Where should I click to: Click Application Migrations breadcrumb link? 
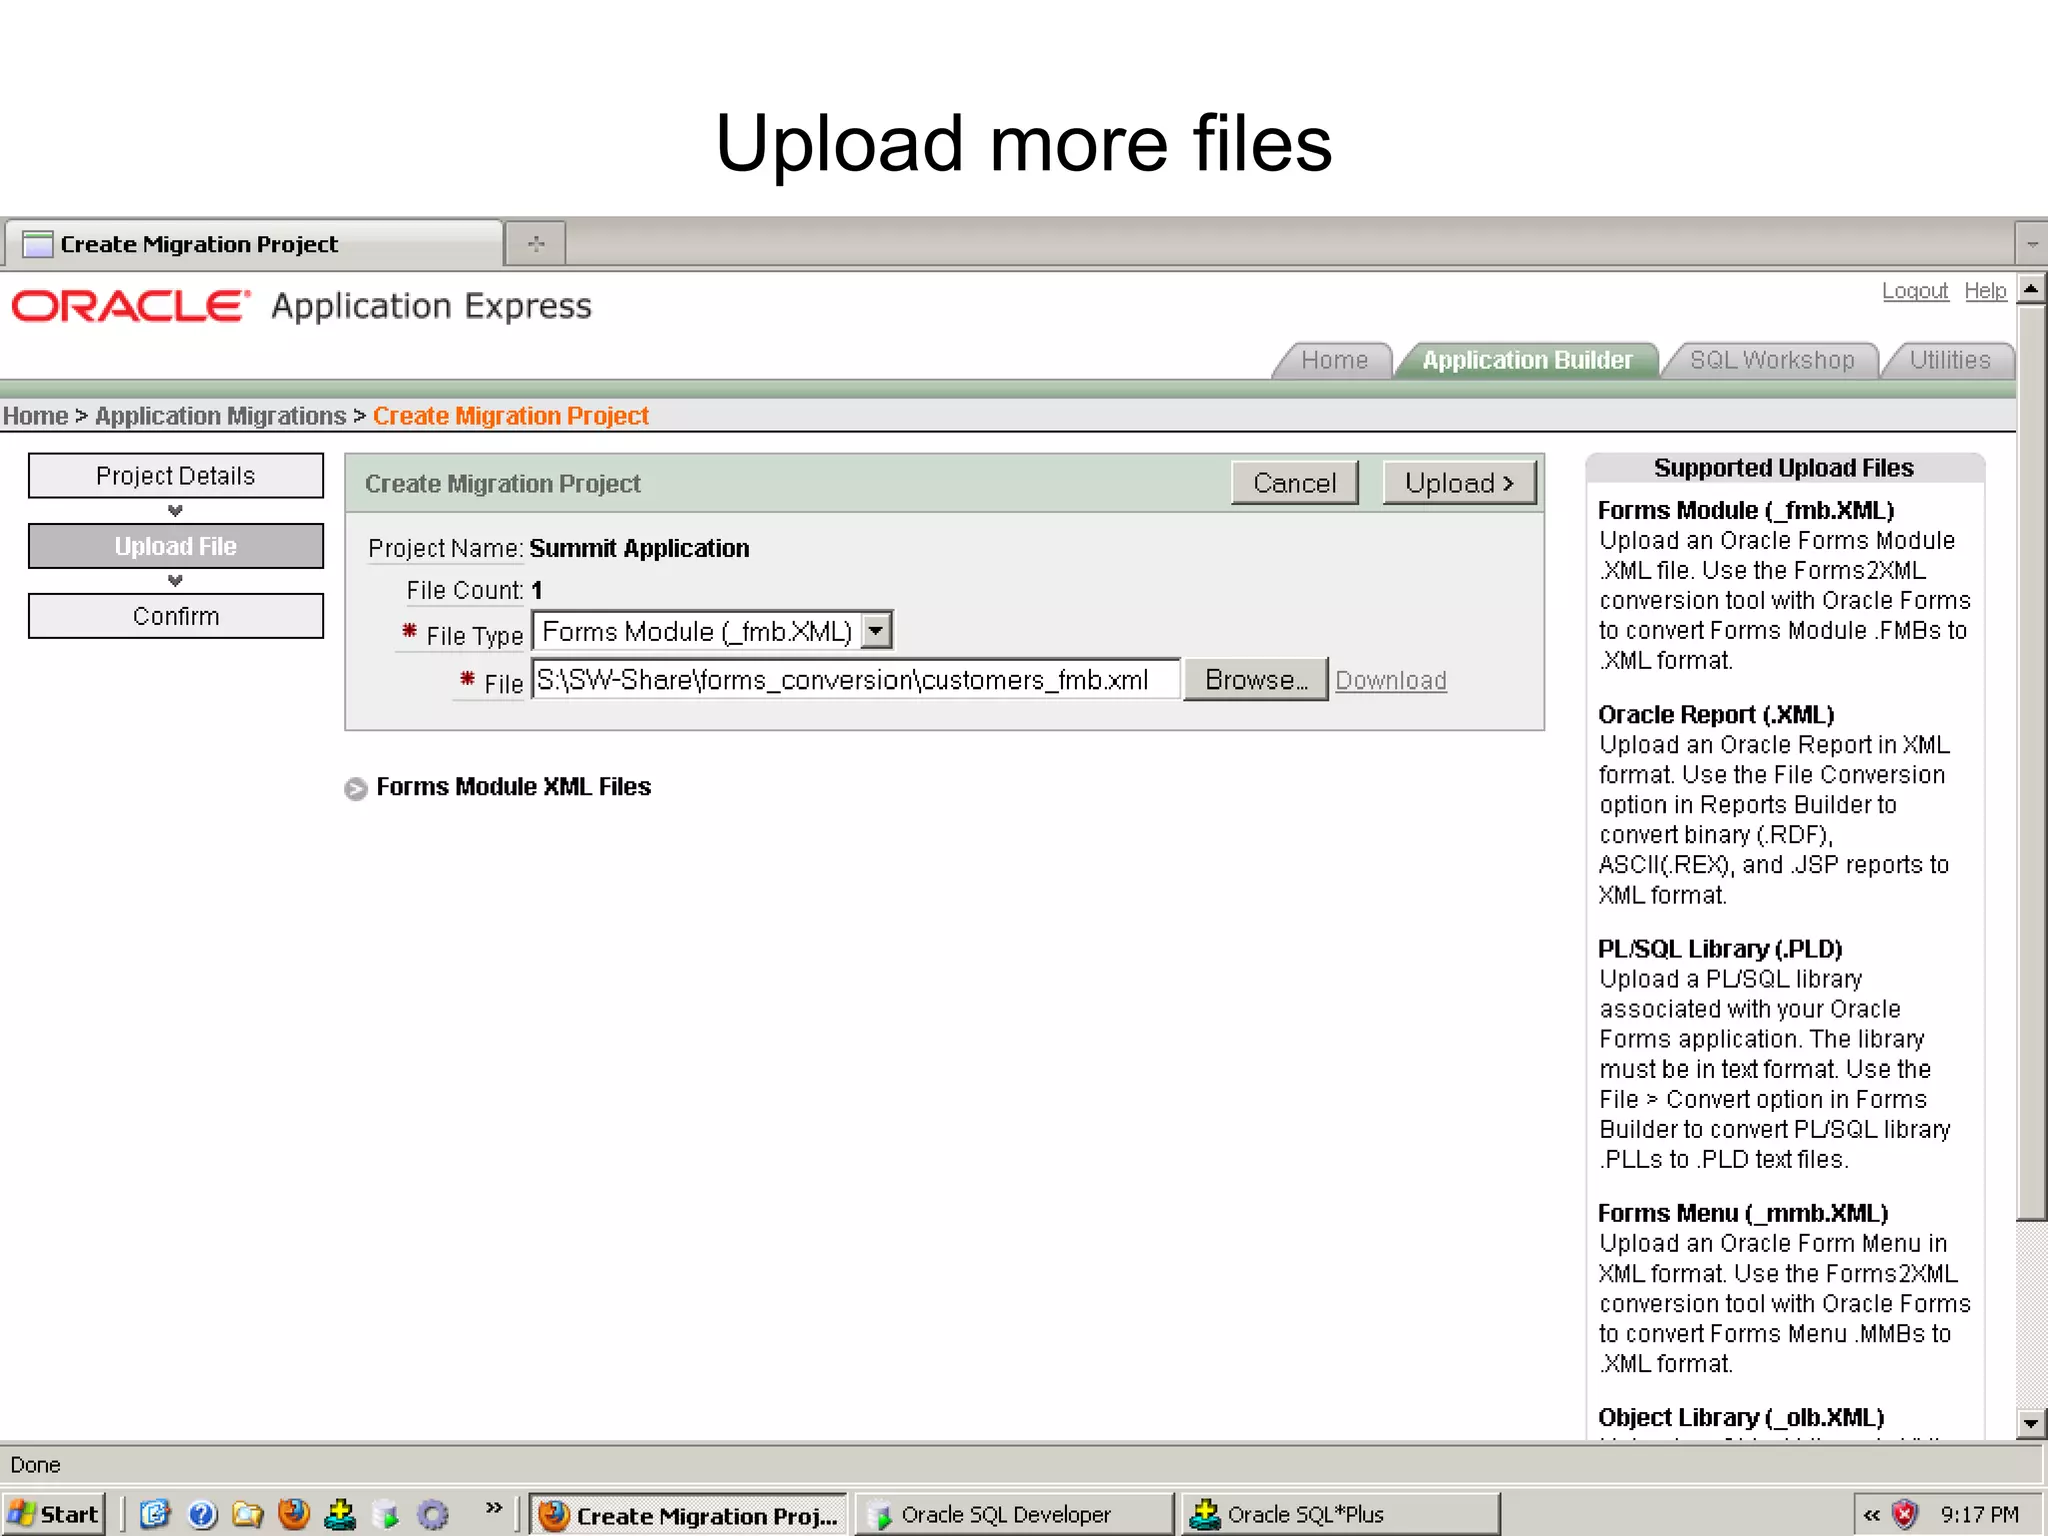[220, 416]
